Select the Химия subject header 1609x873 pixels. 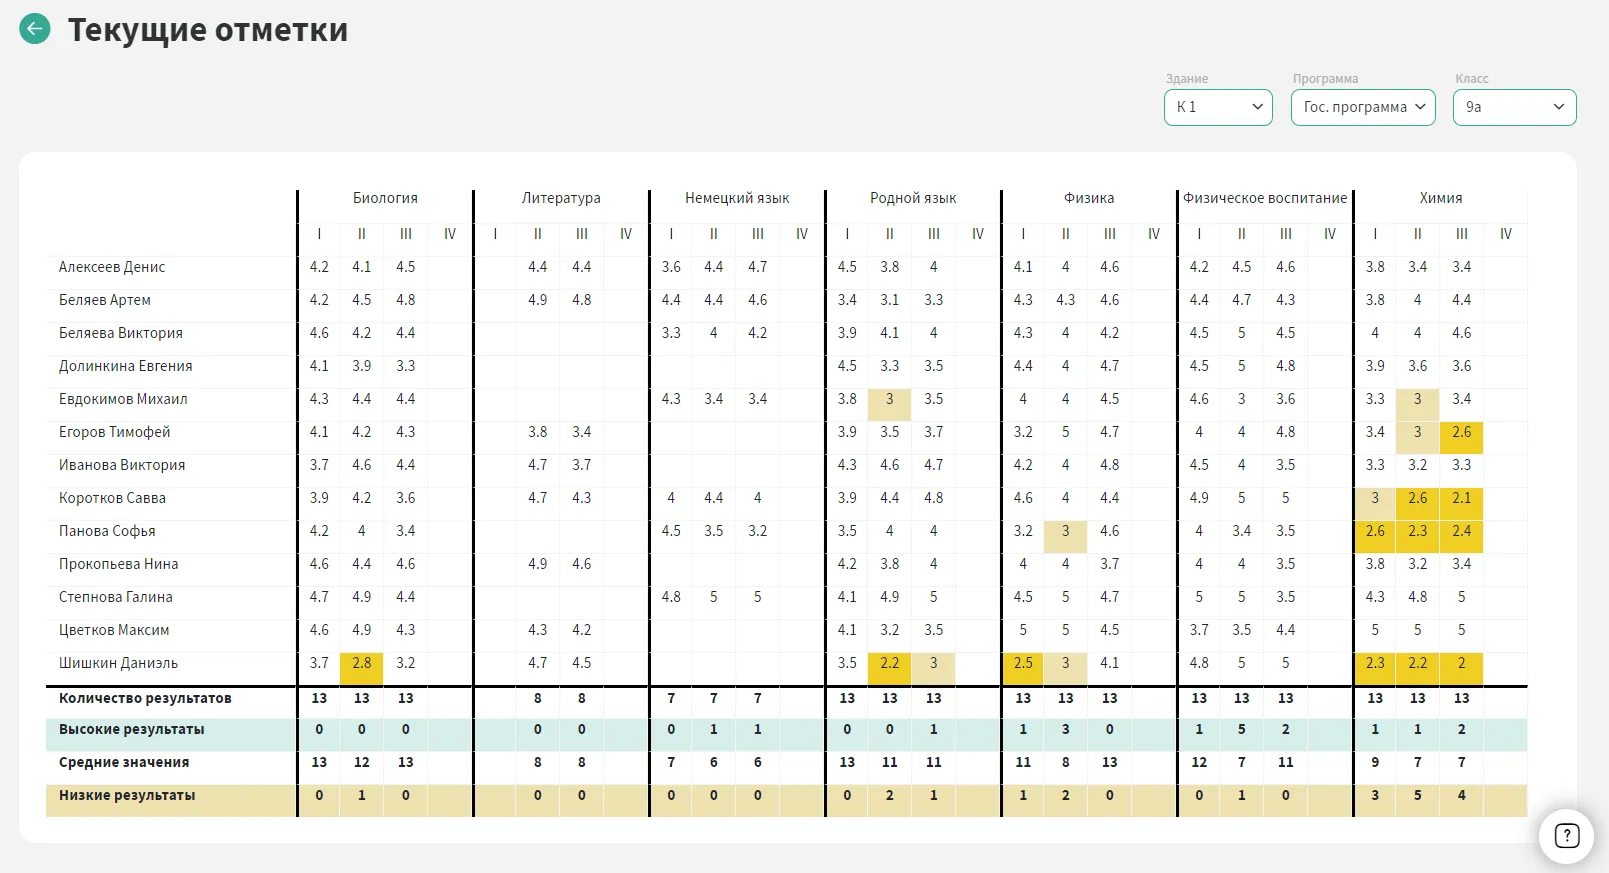[x=1440, y=198]
